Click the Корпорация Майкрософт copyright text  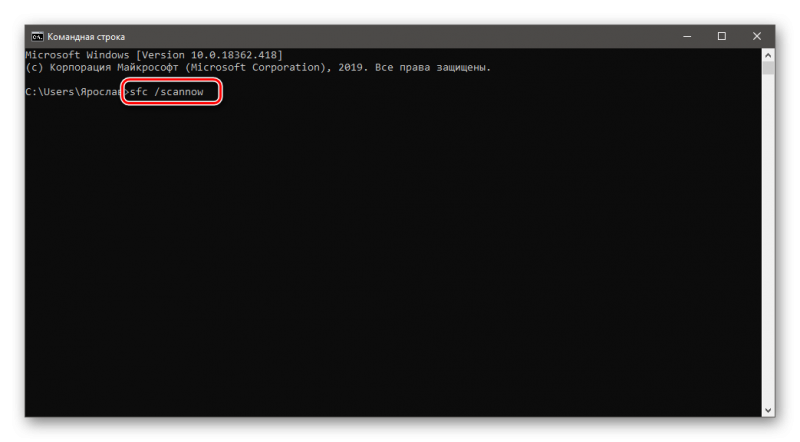pyautogui.click(x=114, y=67)
